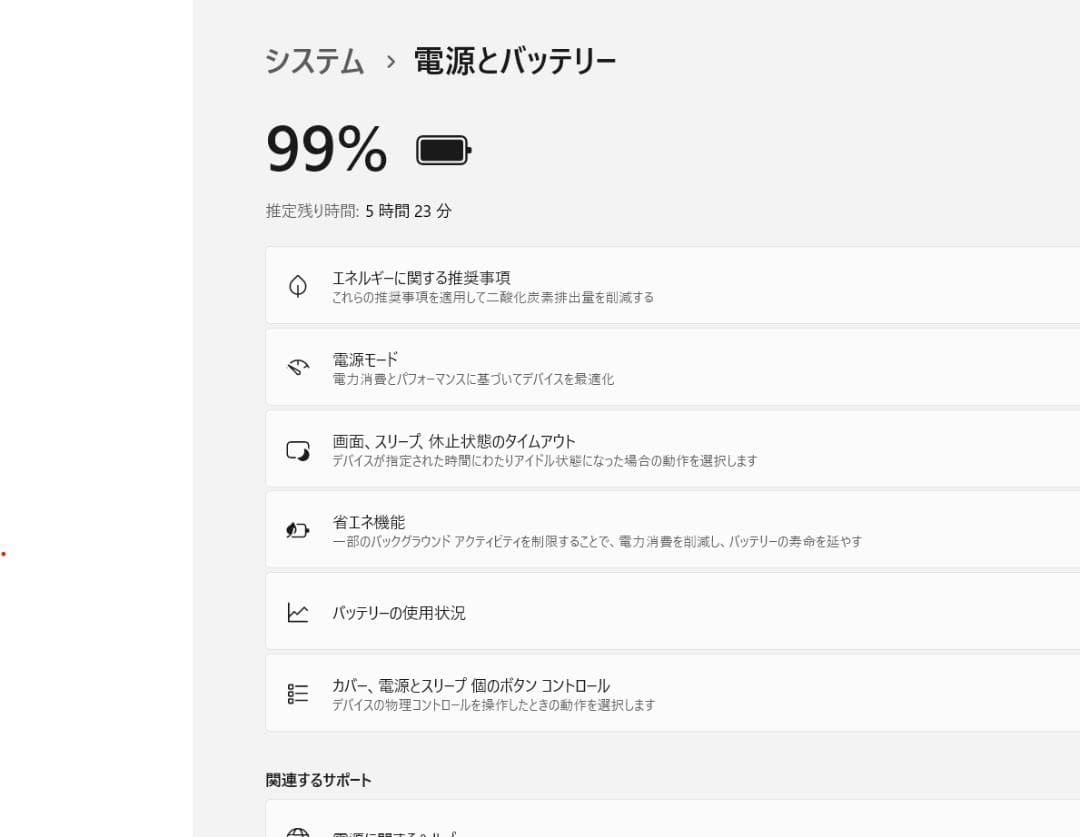Click the 省エネ機能 battery icon
The height and width of the screenshot is (837, 1080).
tap(297, 529)
